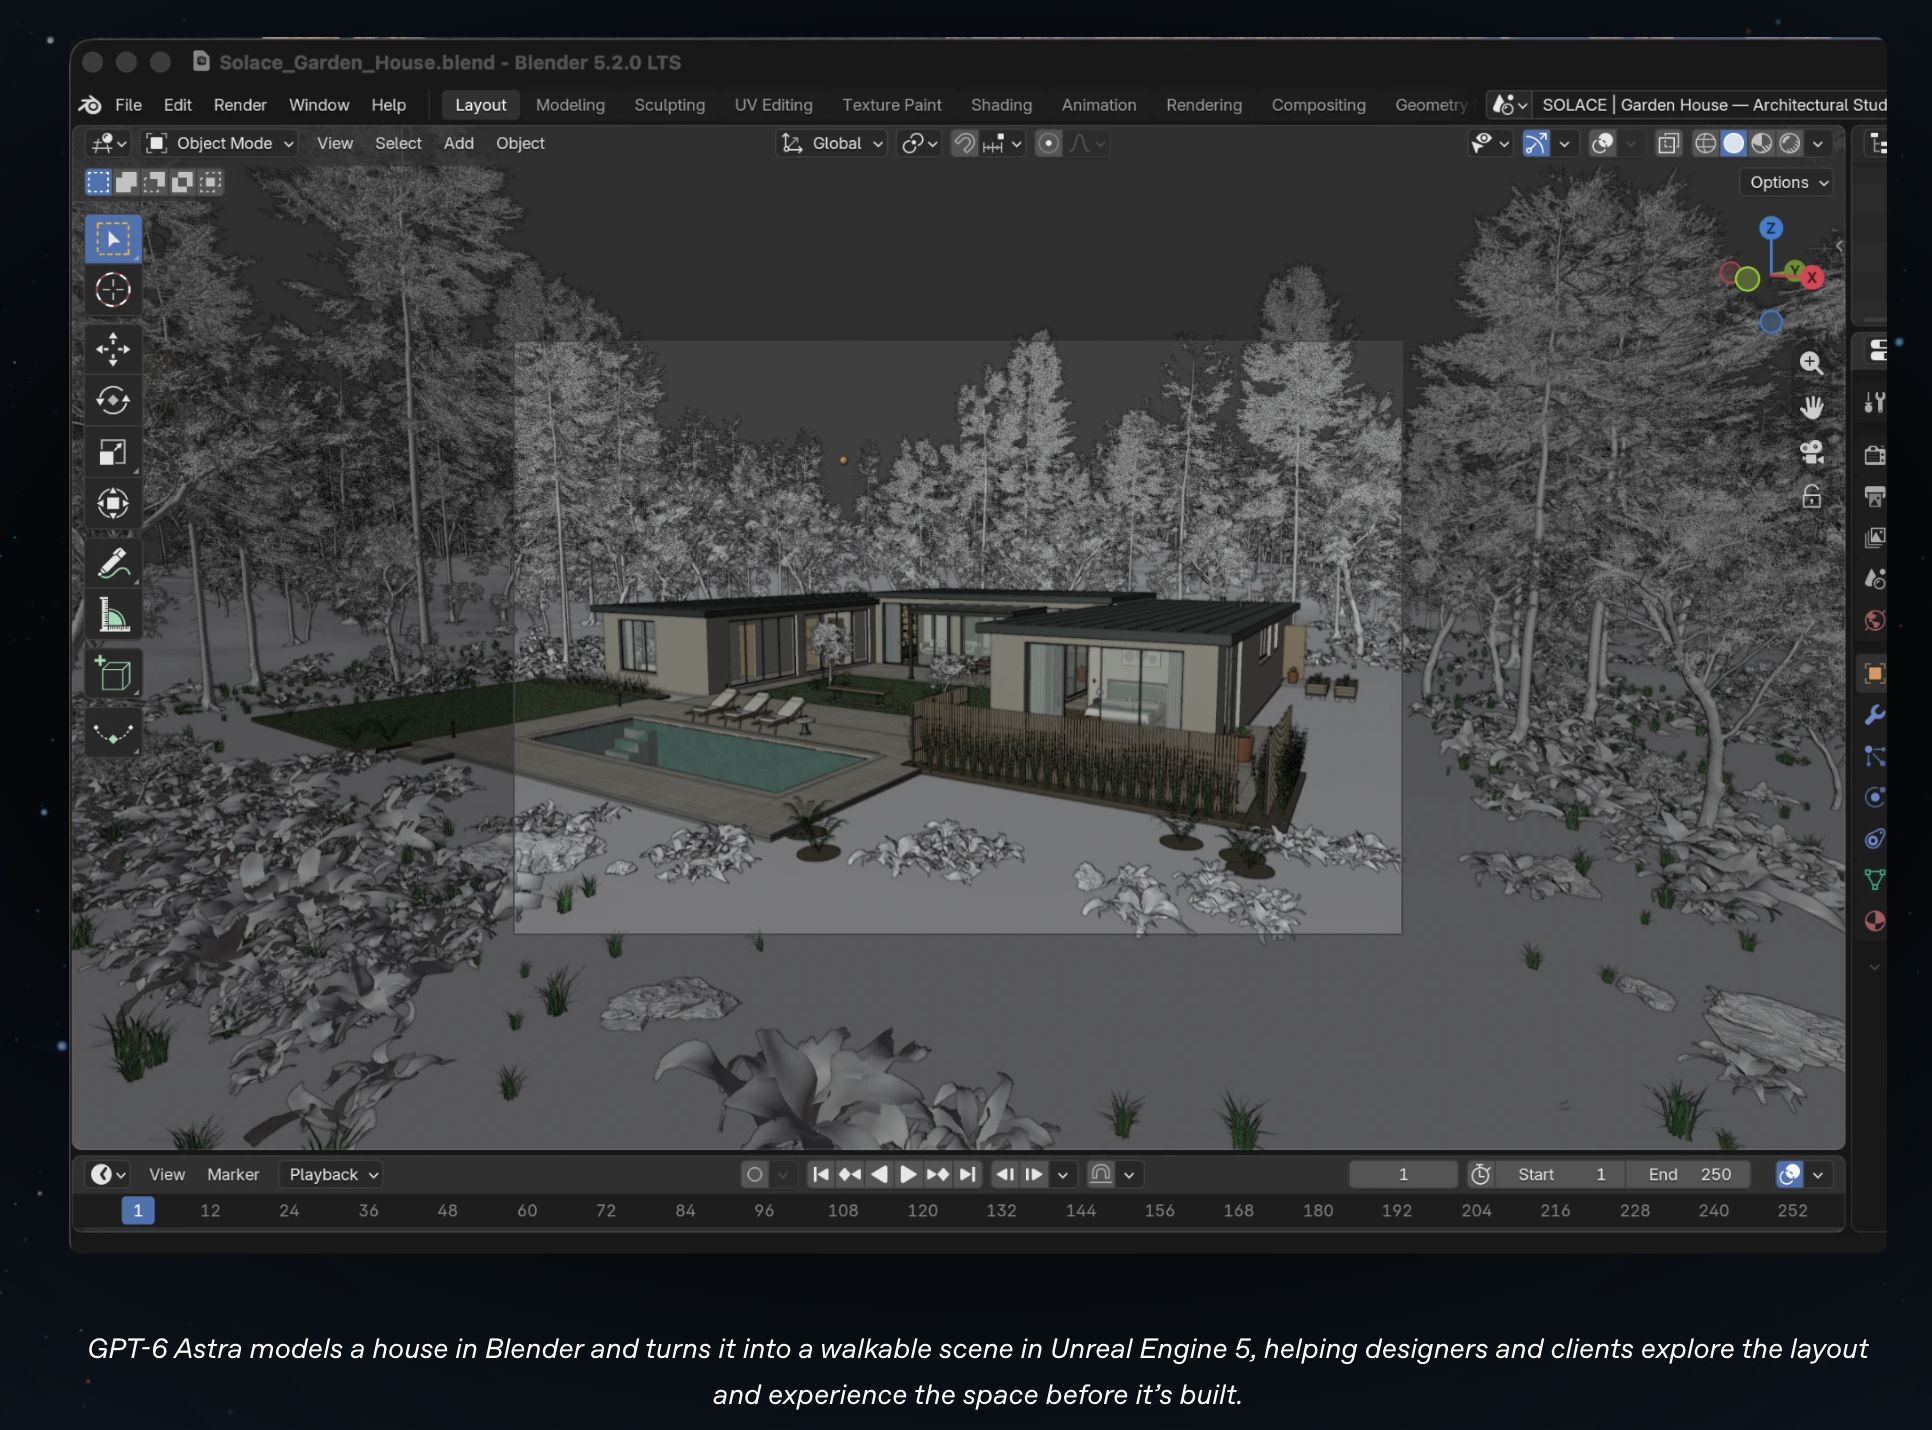Open the Object properties orange square tab

coord(1875,673)
